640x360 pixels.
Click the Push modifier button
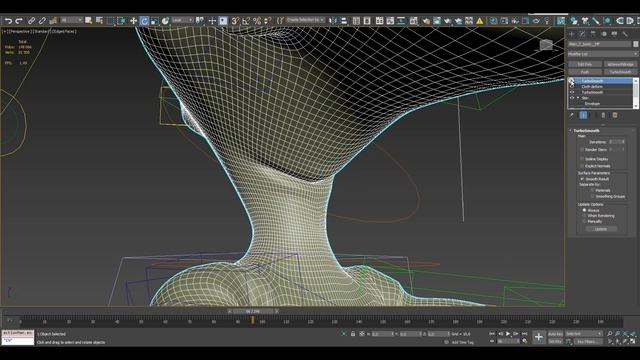(x=585, y=72)
